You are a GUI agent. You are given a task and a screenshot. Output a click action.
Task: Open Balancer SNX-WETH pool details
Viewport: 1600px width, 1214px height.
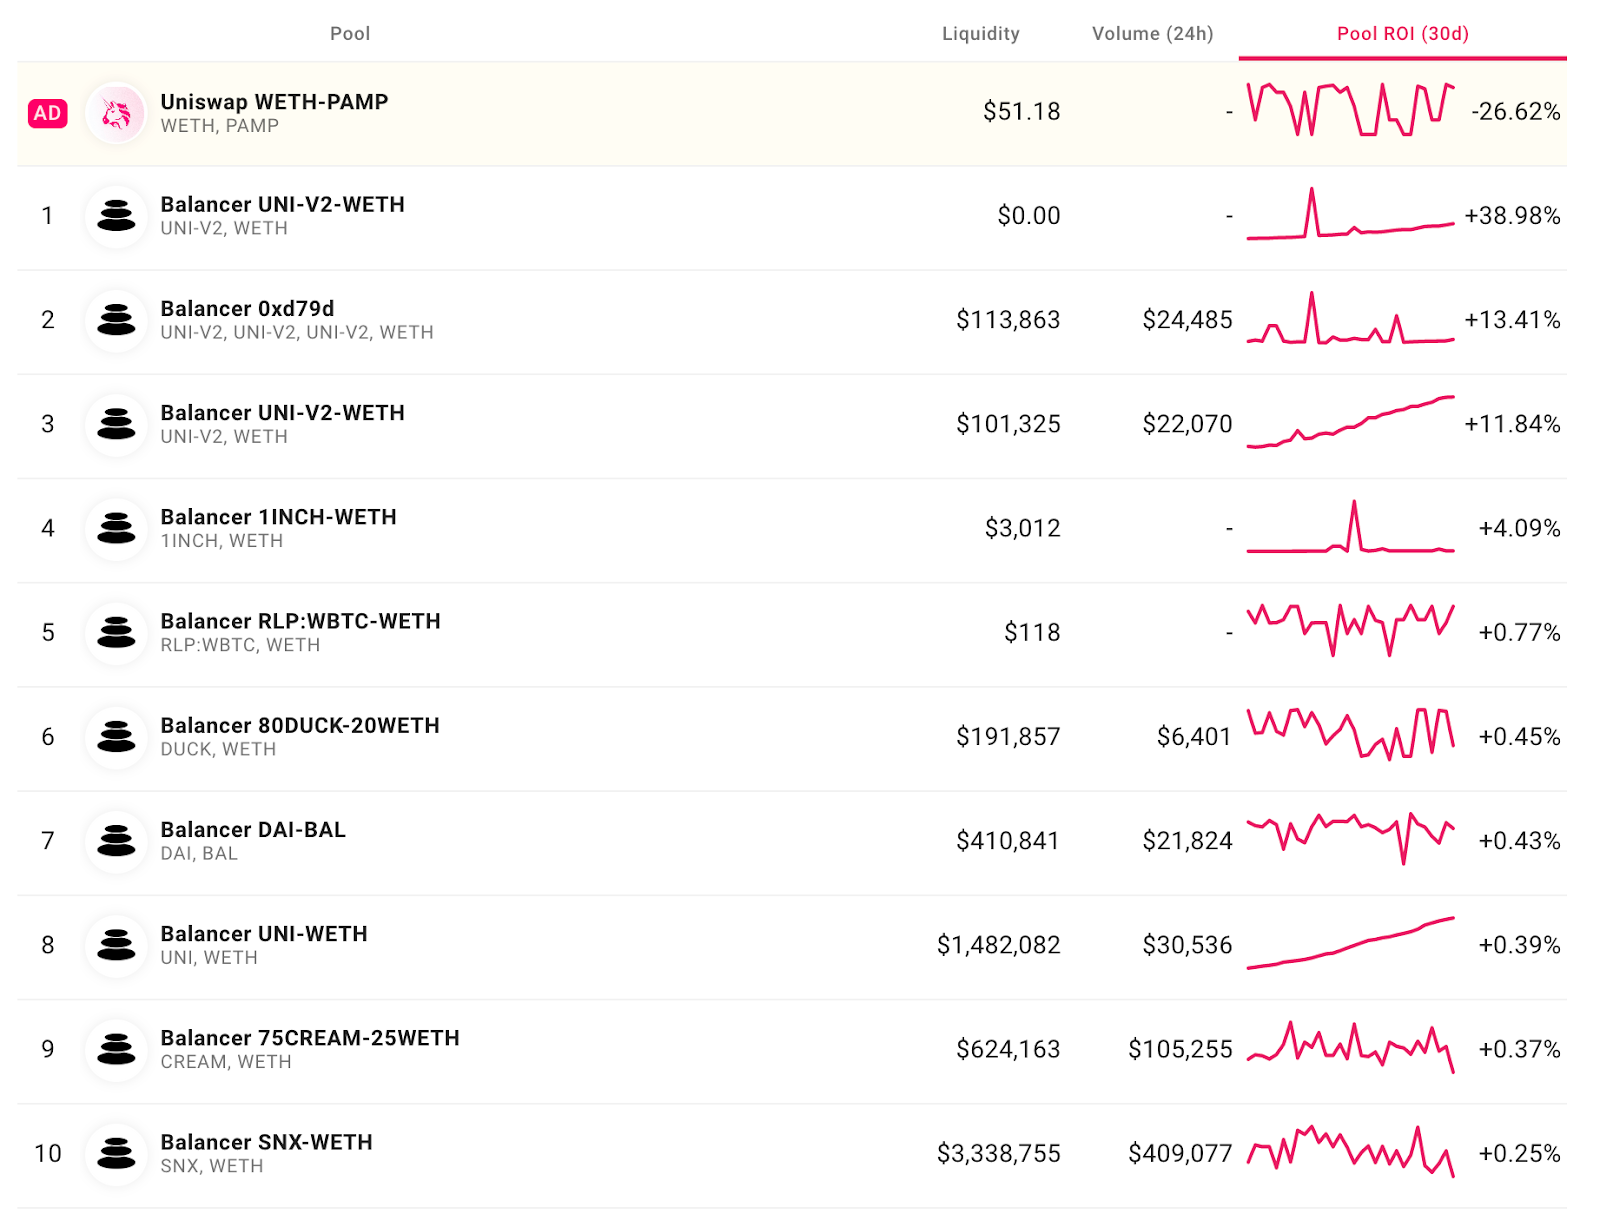[x=266, y=1142]
